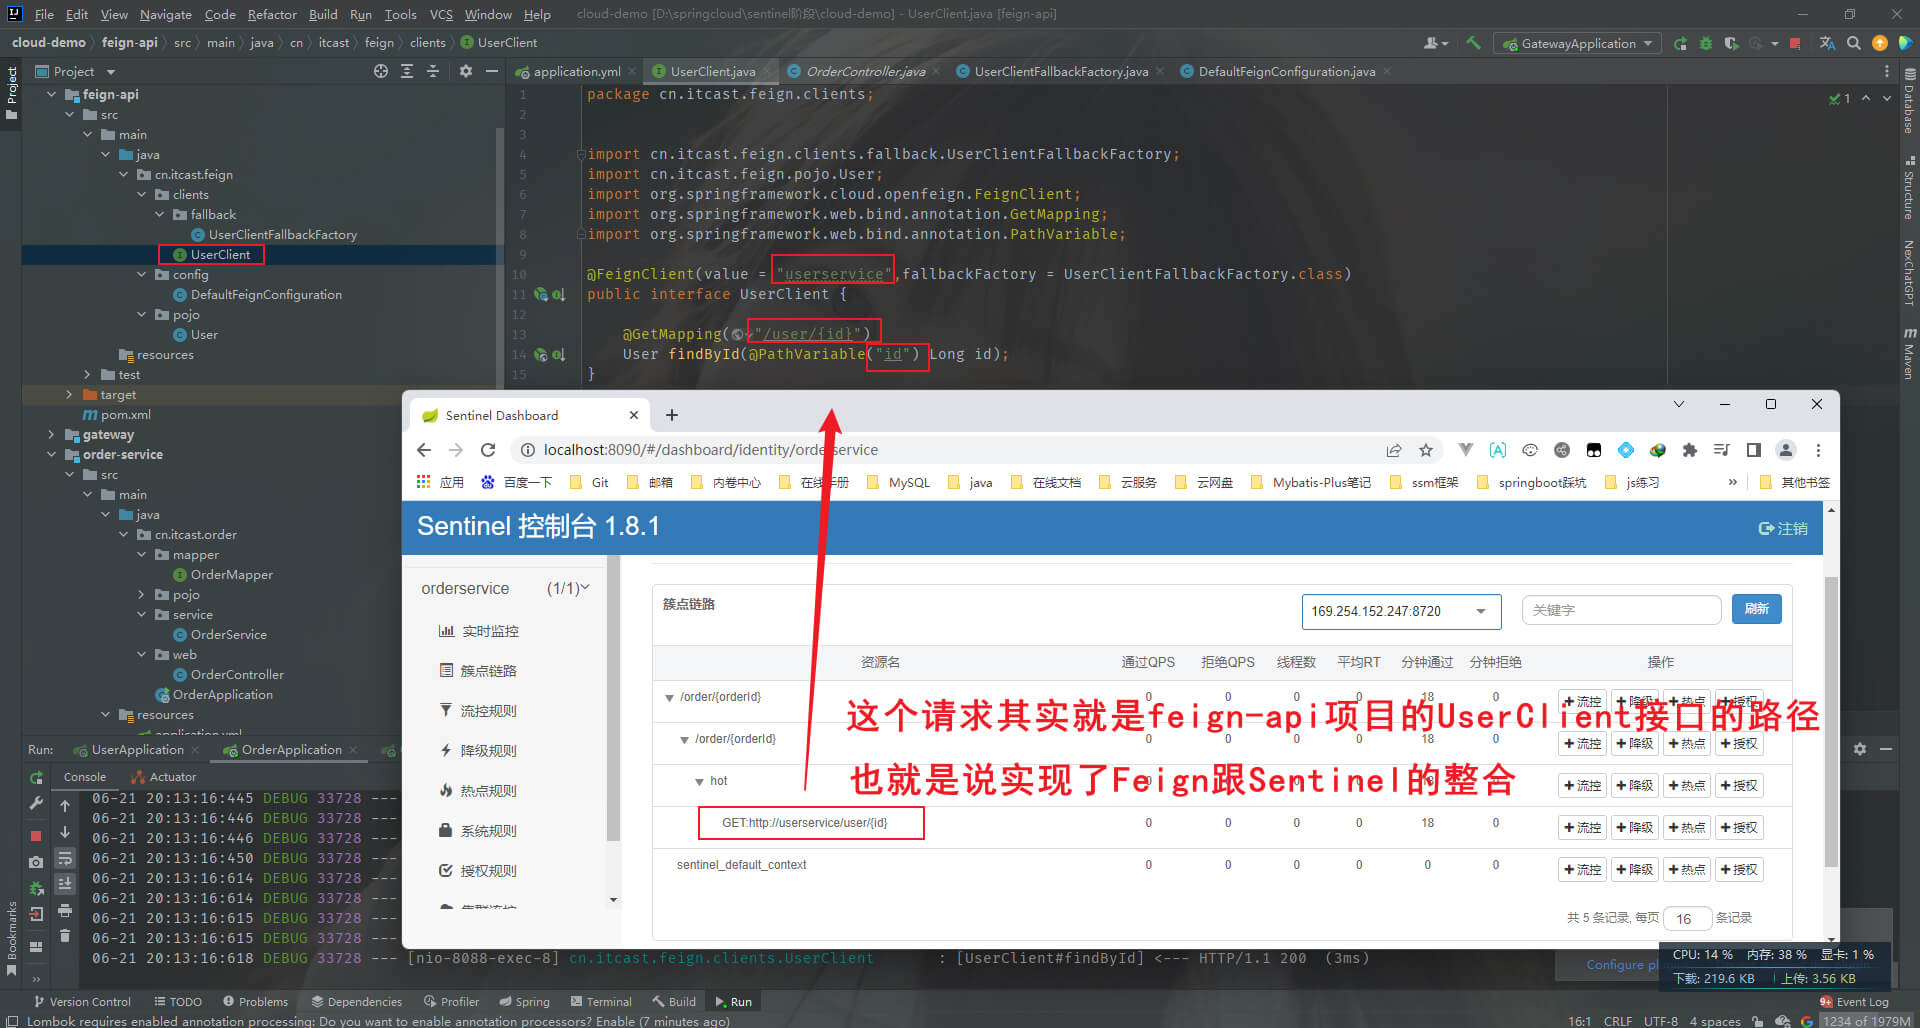1920x1028 pixels.
Task: Switch to the Actuator tab in the Run panel
Action: (163, 777)
